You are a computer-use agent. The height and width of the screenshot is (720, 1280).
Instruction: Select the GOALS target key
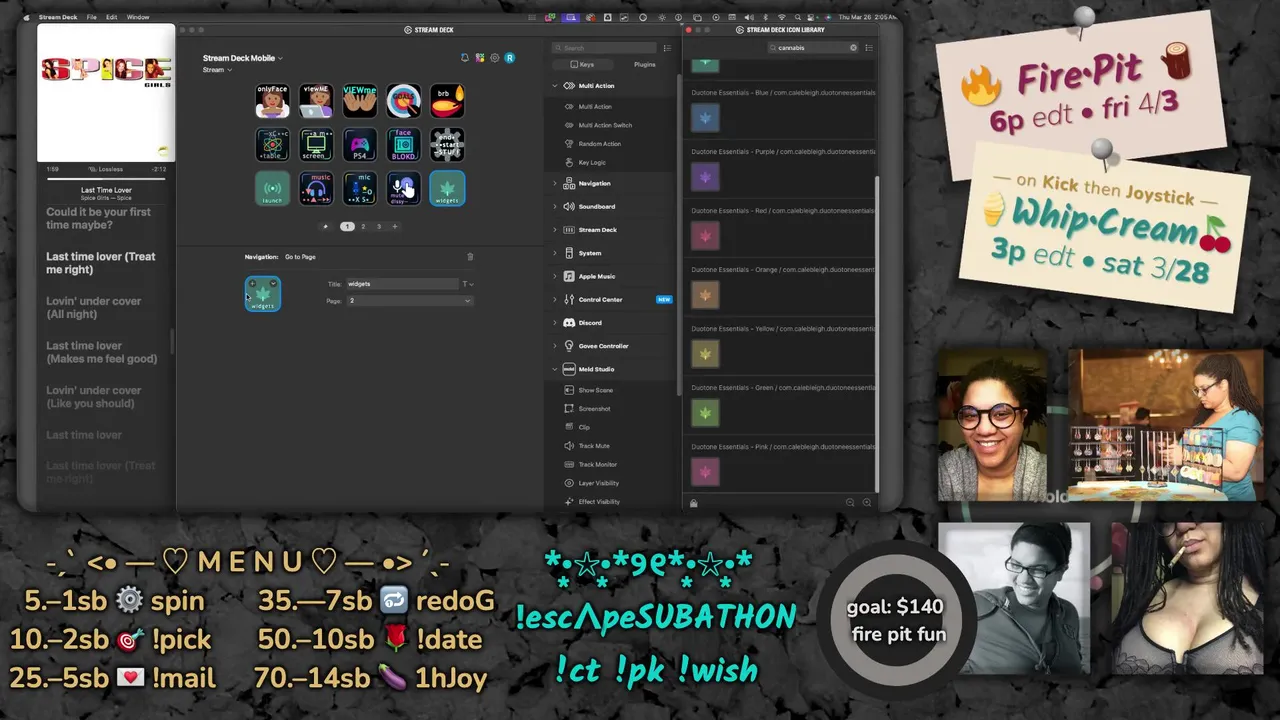[404, 101]
